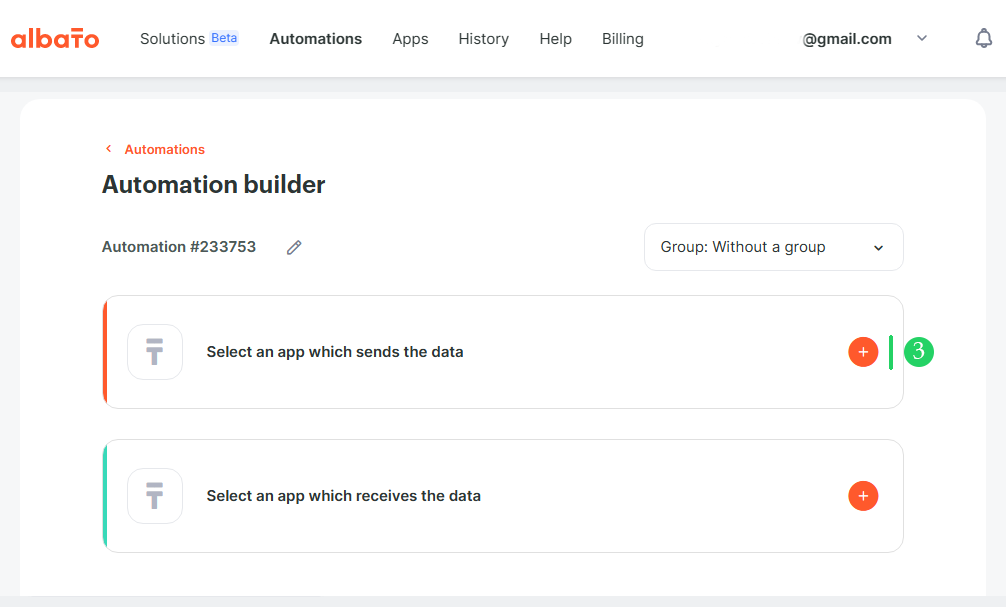The image size is (1006, 607).
Task: Open notifications bell icon
Action: click(984, 38)
